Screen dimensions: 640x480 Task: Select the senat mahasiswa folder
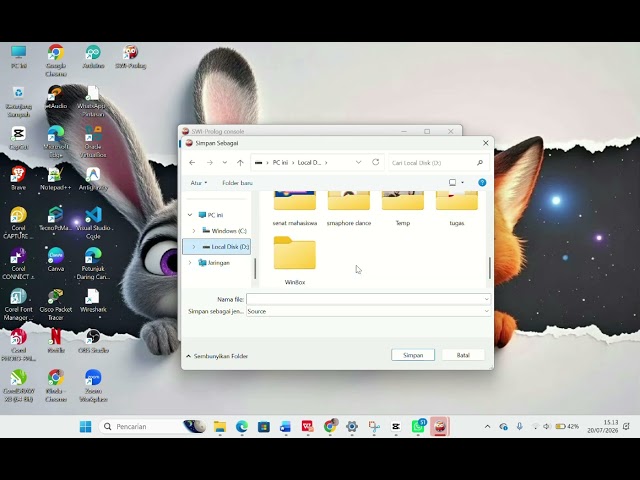coord(295,209)
